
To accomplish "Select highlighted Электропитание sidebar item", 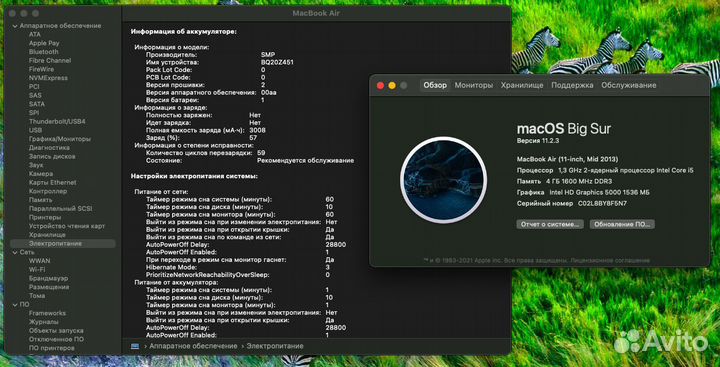I will 63,243.
